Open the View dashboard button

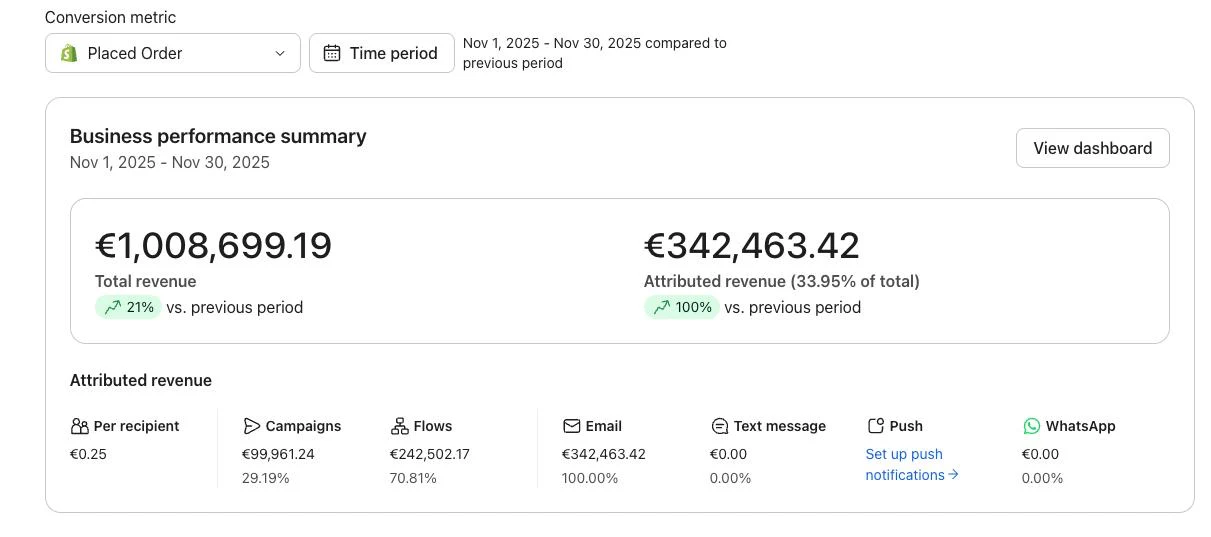point(1092,148)
